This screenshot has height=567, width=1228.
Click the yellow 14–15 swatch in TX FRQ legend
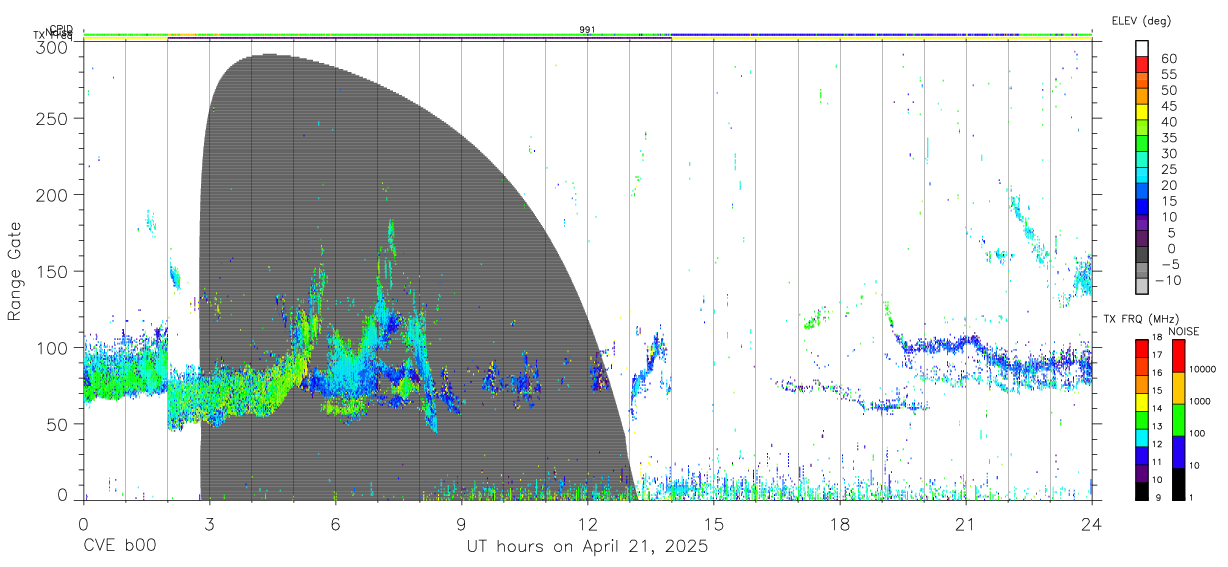[1141, 400]
